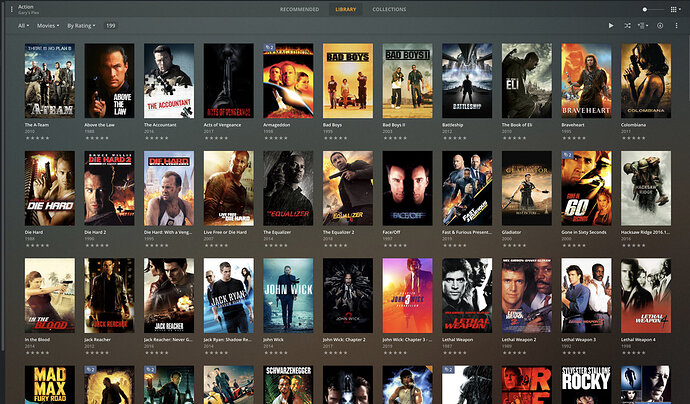Open the Gladiator poster

click(527, 188)
